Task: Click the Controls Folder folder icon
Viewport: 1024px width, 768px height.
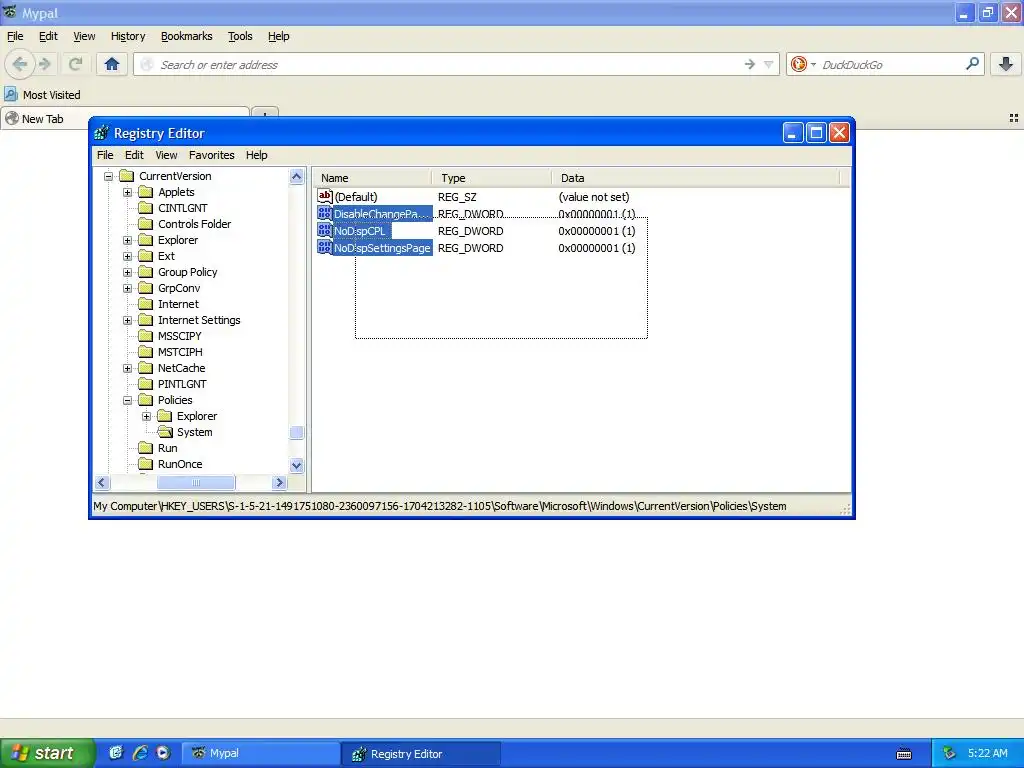Action: pyautogui.click(x=146, y=224)
